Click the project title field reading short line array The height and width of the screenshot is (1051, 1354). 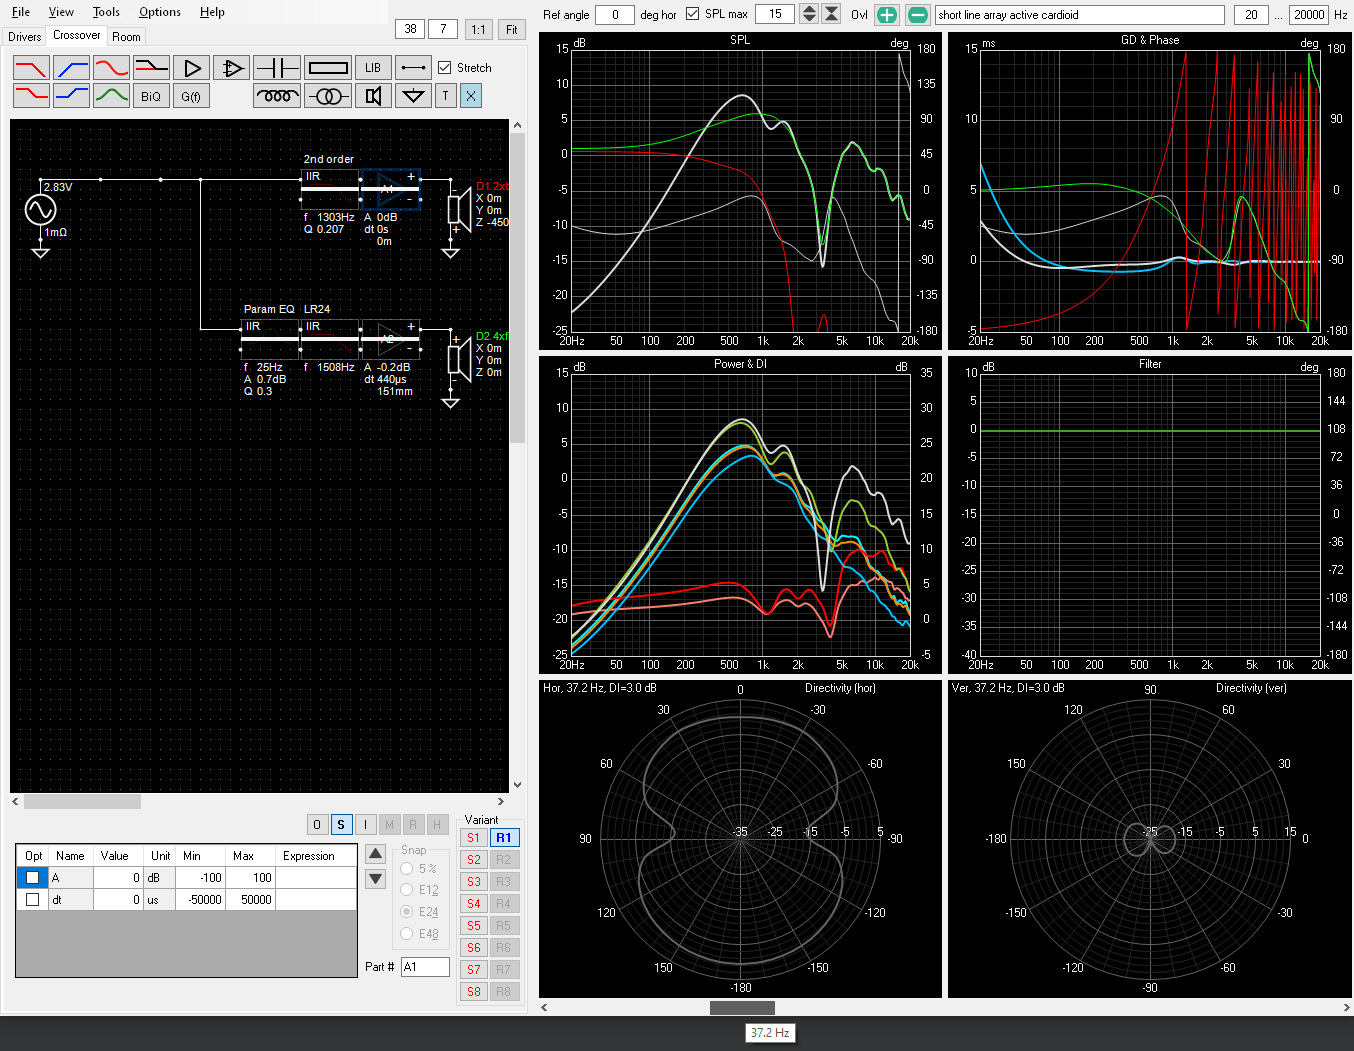pyautogui.click(x=1080, y=15)
